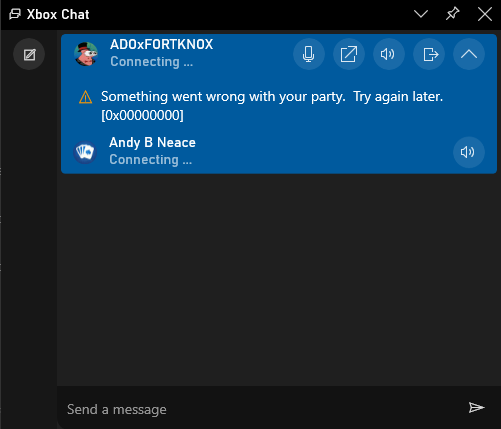The image size is (501, 429).
Task: Open the widget options dropdown chevron
Action: coord(421,14)
